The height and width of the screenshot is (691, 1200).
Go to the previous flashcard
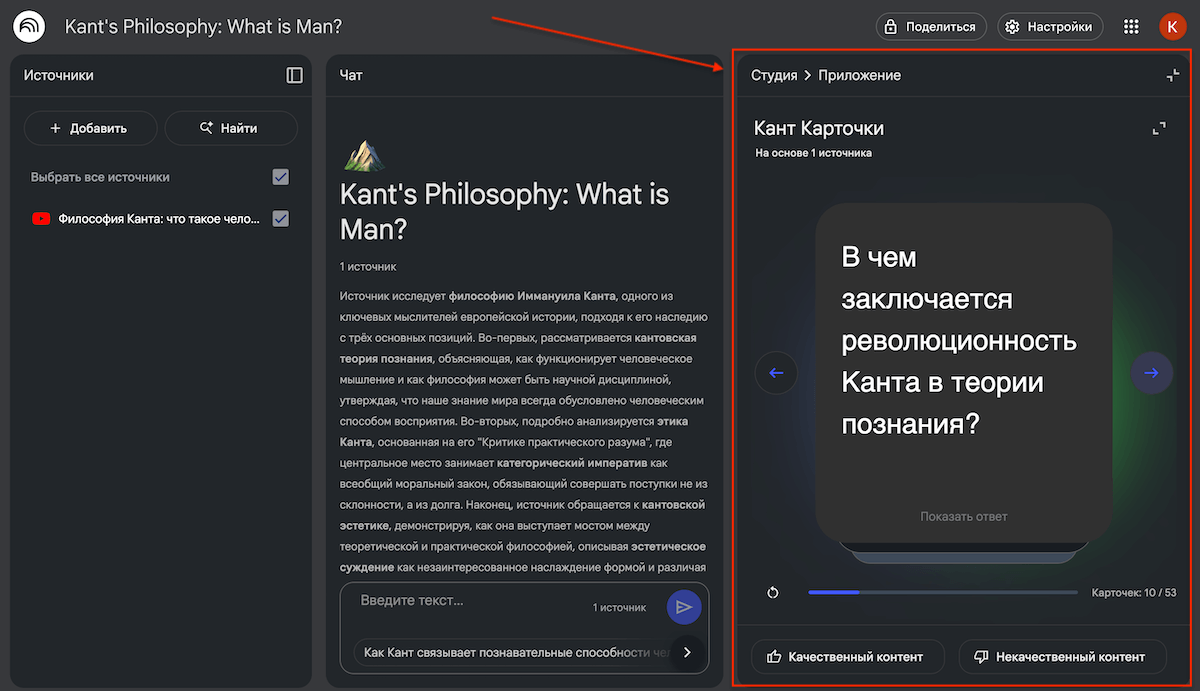776,373
